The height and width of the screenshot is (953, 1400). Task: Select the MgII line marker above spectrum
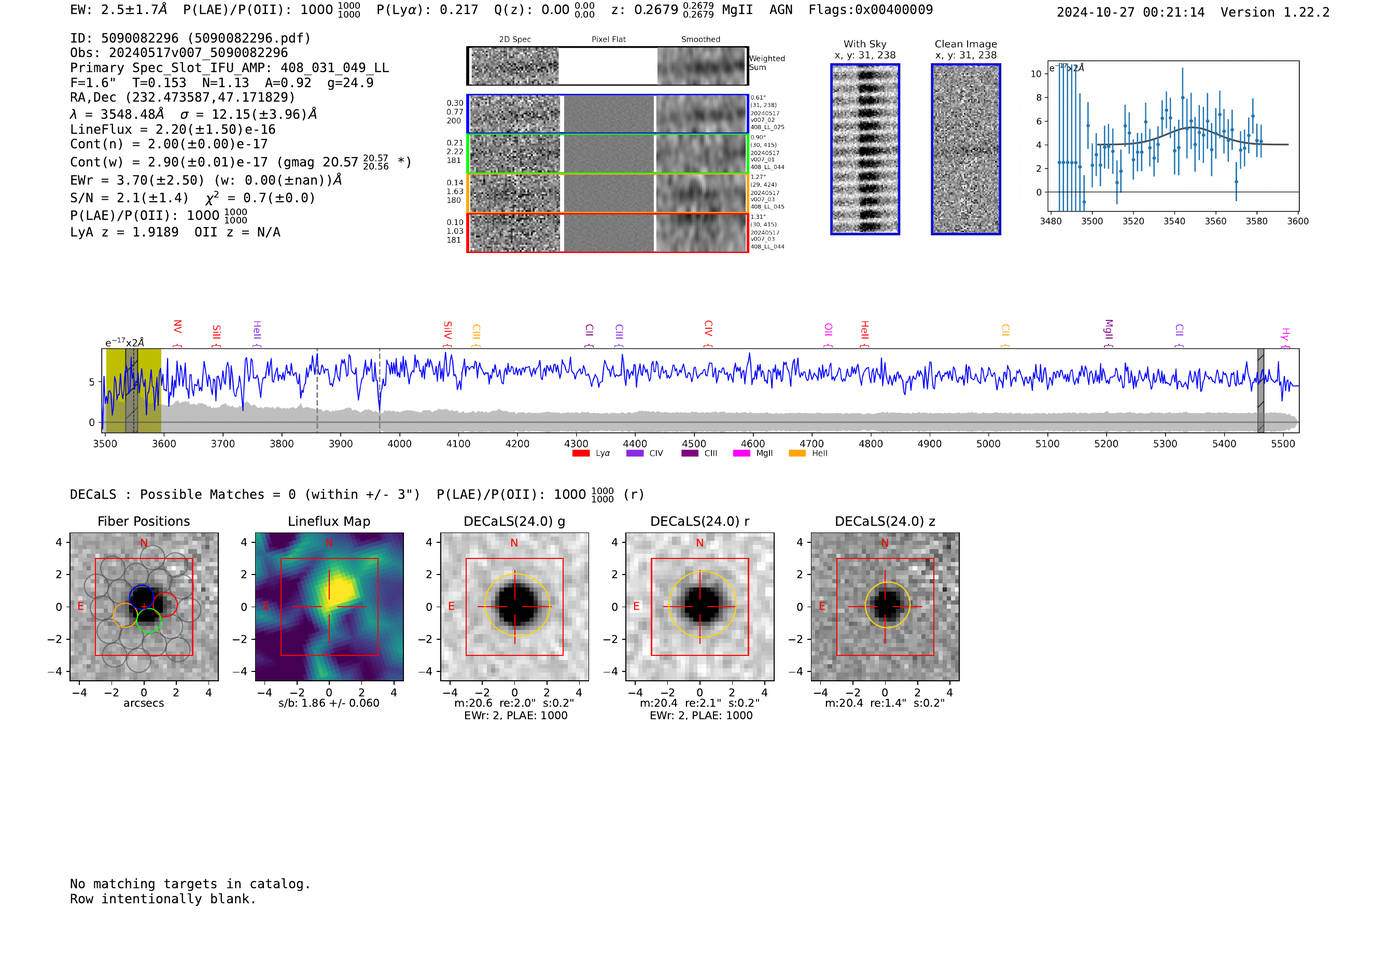coord(1108,332)
